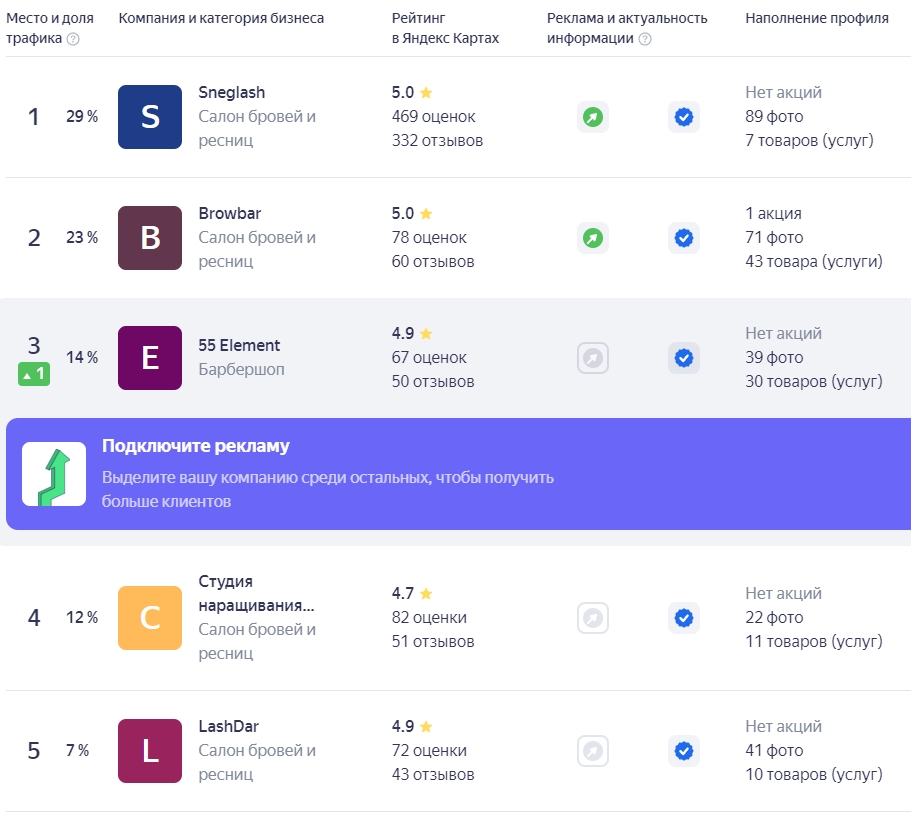Image resolution: width=911 pixels, height=816 pixels.
Task: Open the Browbar 'B' logo thumbnail
Action: point(150,238)
